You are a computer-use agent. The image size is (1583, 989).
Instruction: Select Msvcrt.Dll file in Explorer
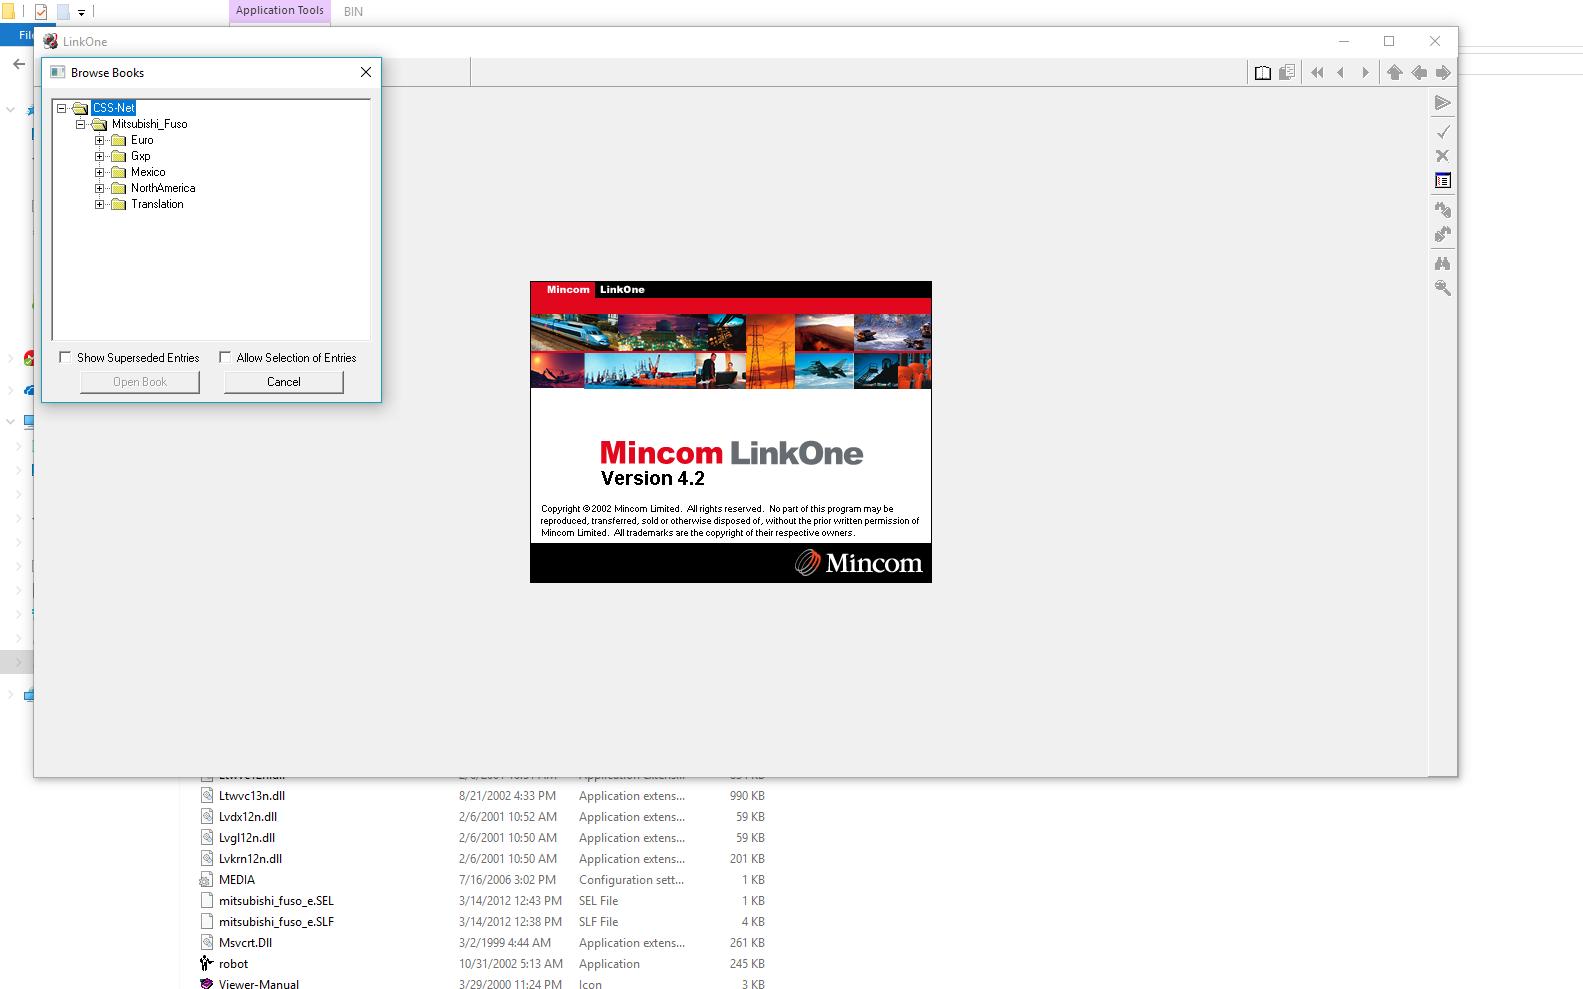tap(245, 943)
